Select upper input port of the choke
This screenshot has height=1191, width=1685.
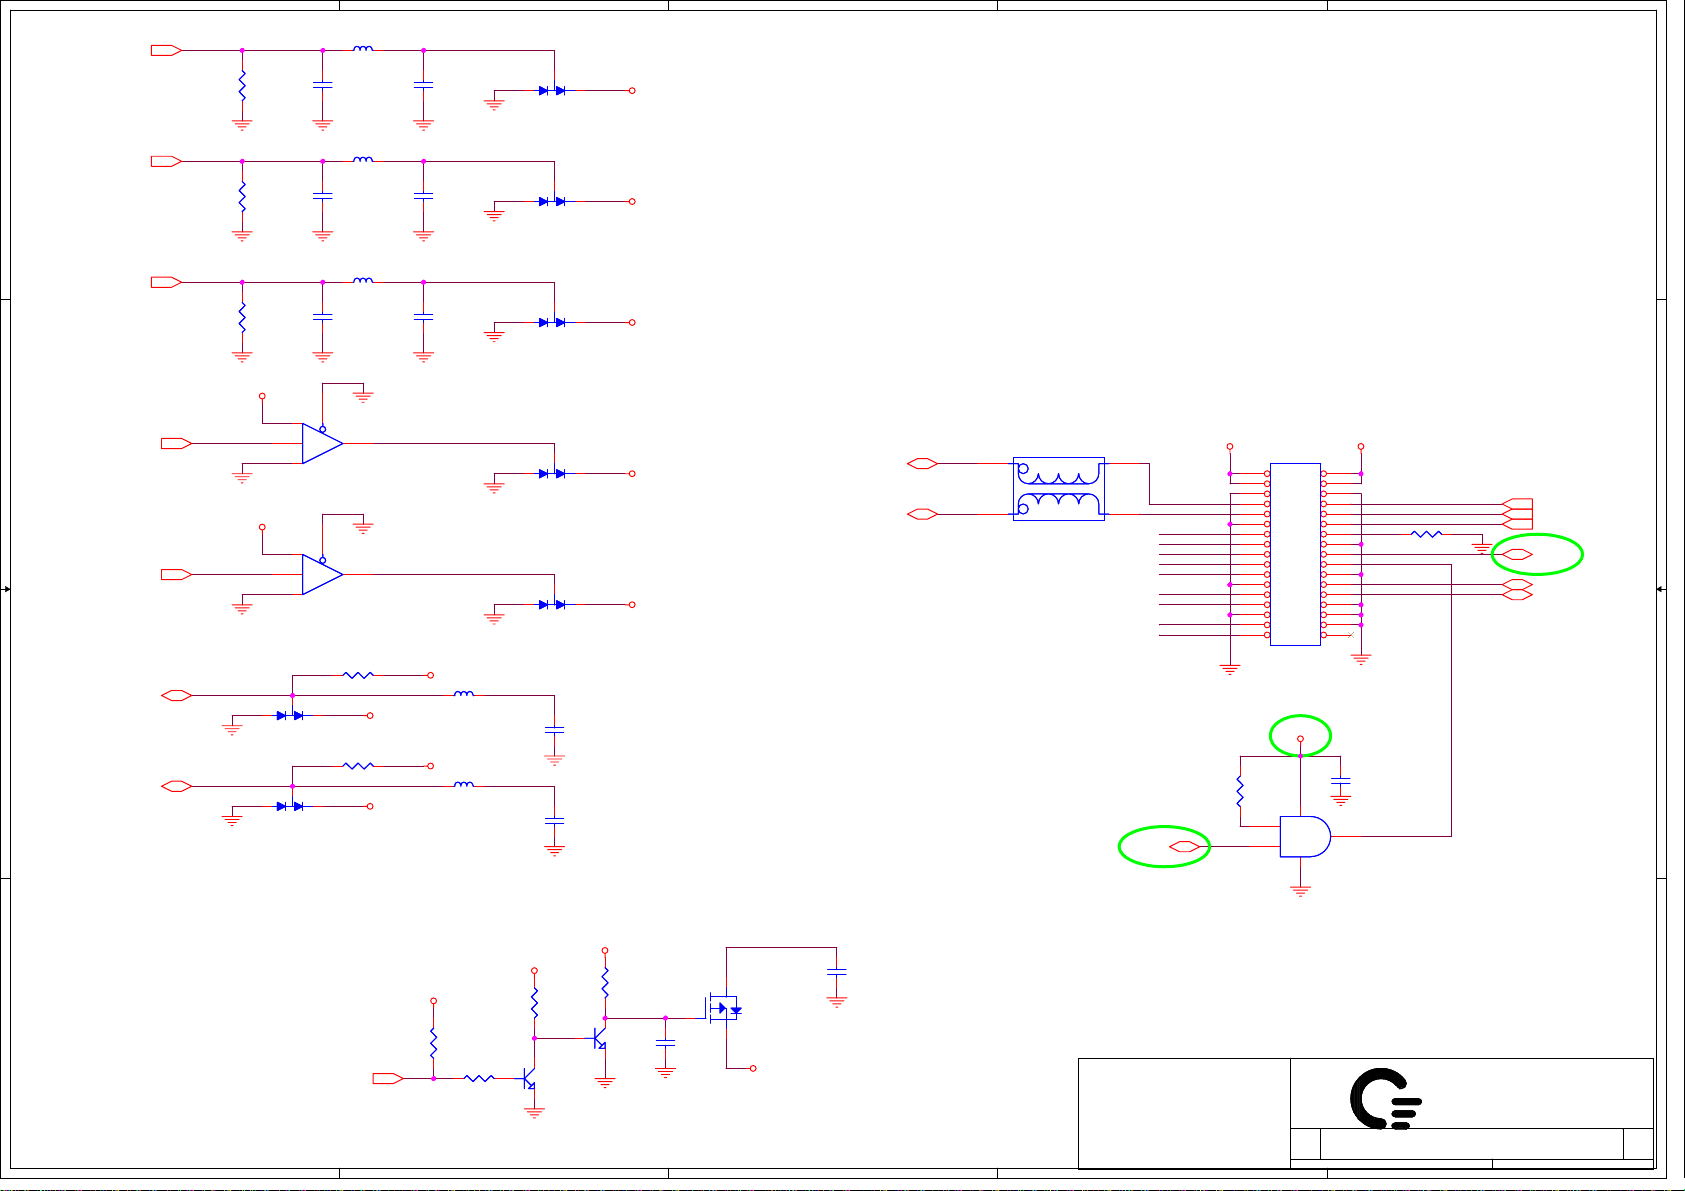[x=922, y=463]
